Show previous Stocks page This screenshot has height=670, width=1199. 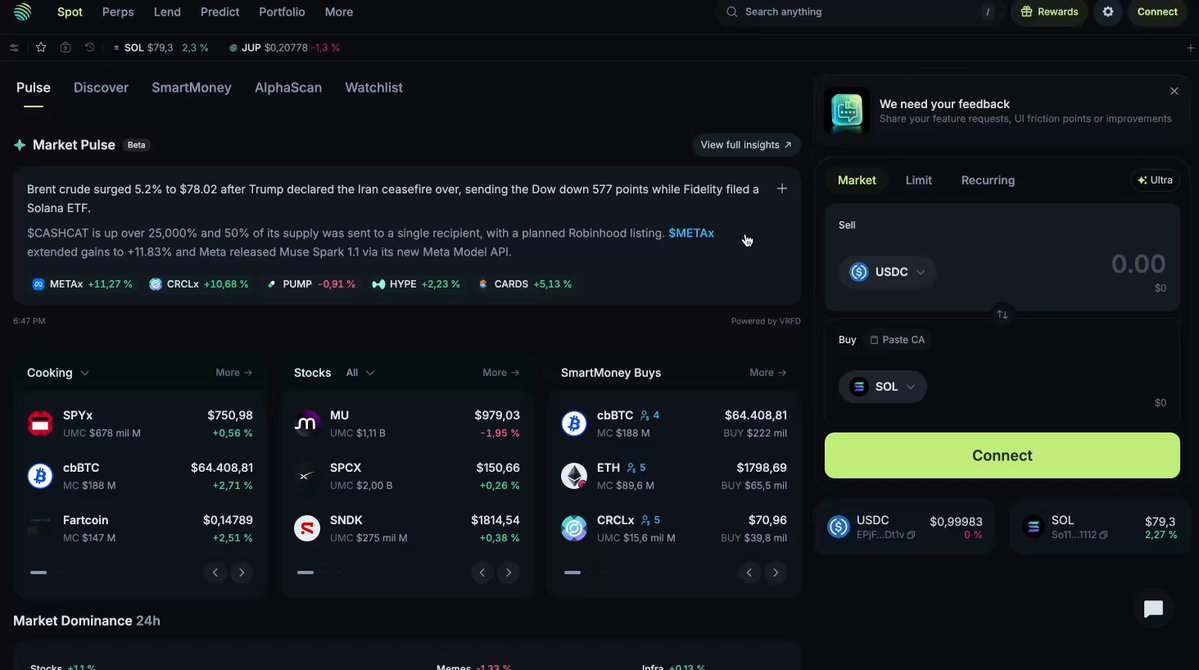tap(482, 572)
